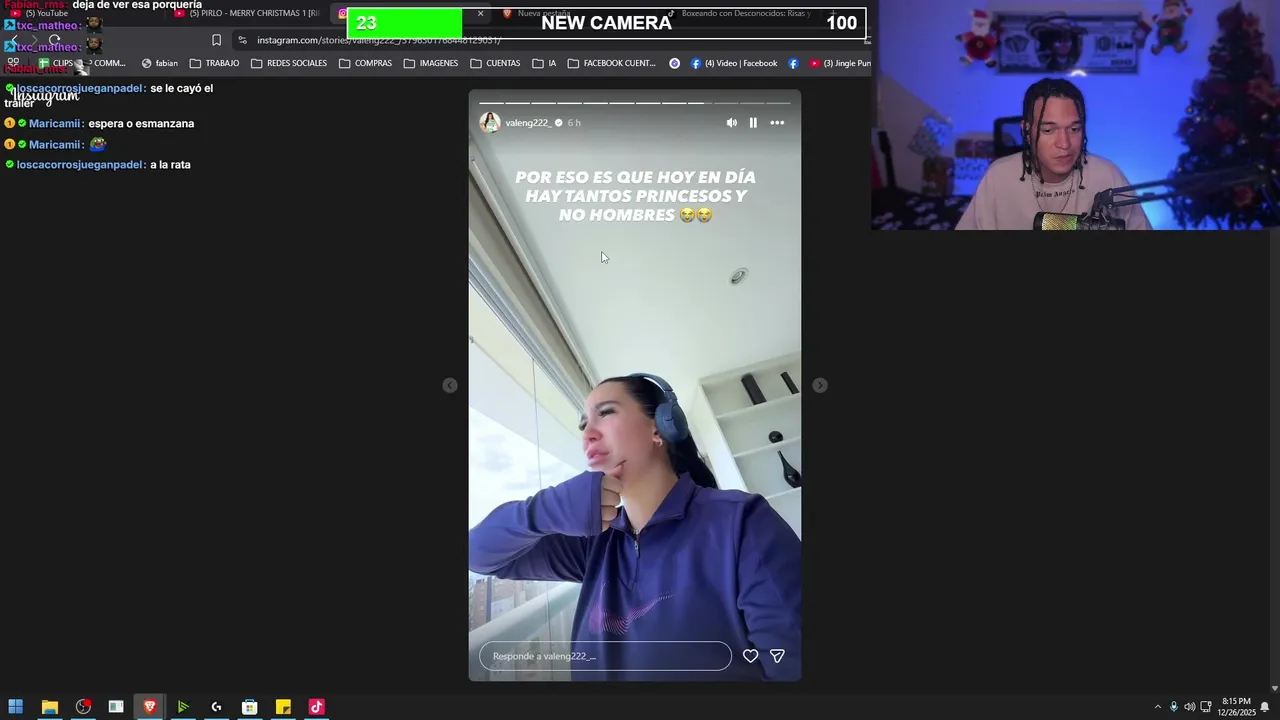Open the CUENTAS bookmarks folder
The height and width of the screenshot is (720, 1280).
495,63
